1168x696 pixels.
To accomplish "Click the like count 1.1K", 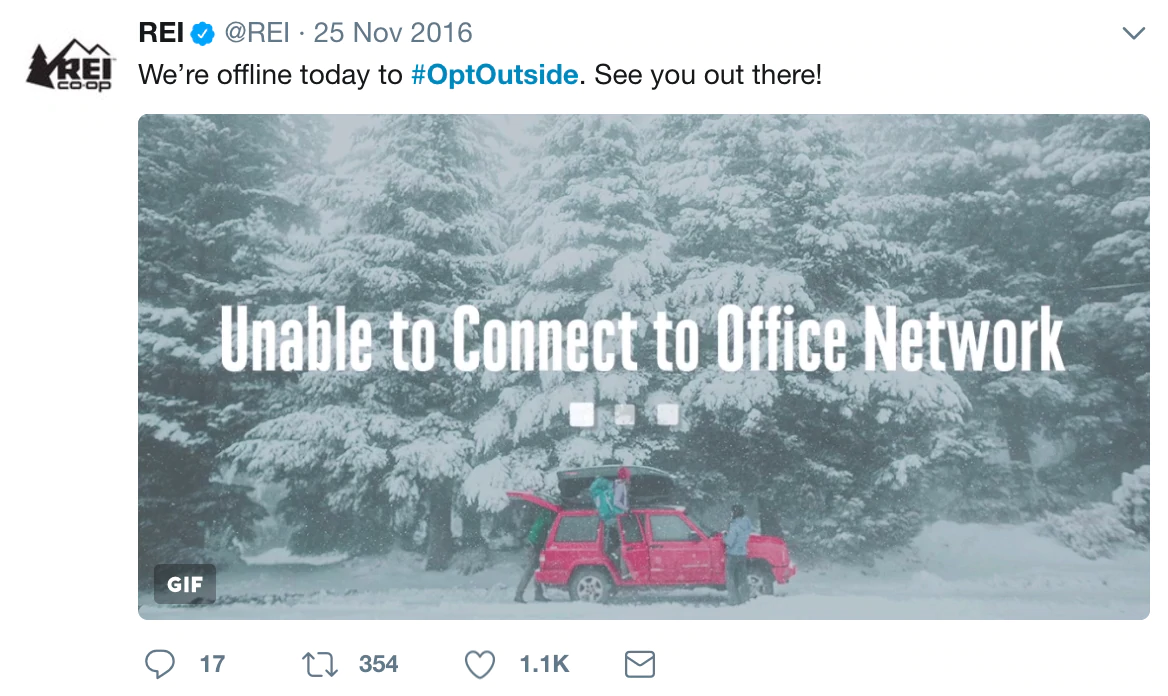I will click(544, 664).
